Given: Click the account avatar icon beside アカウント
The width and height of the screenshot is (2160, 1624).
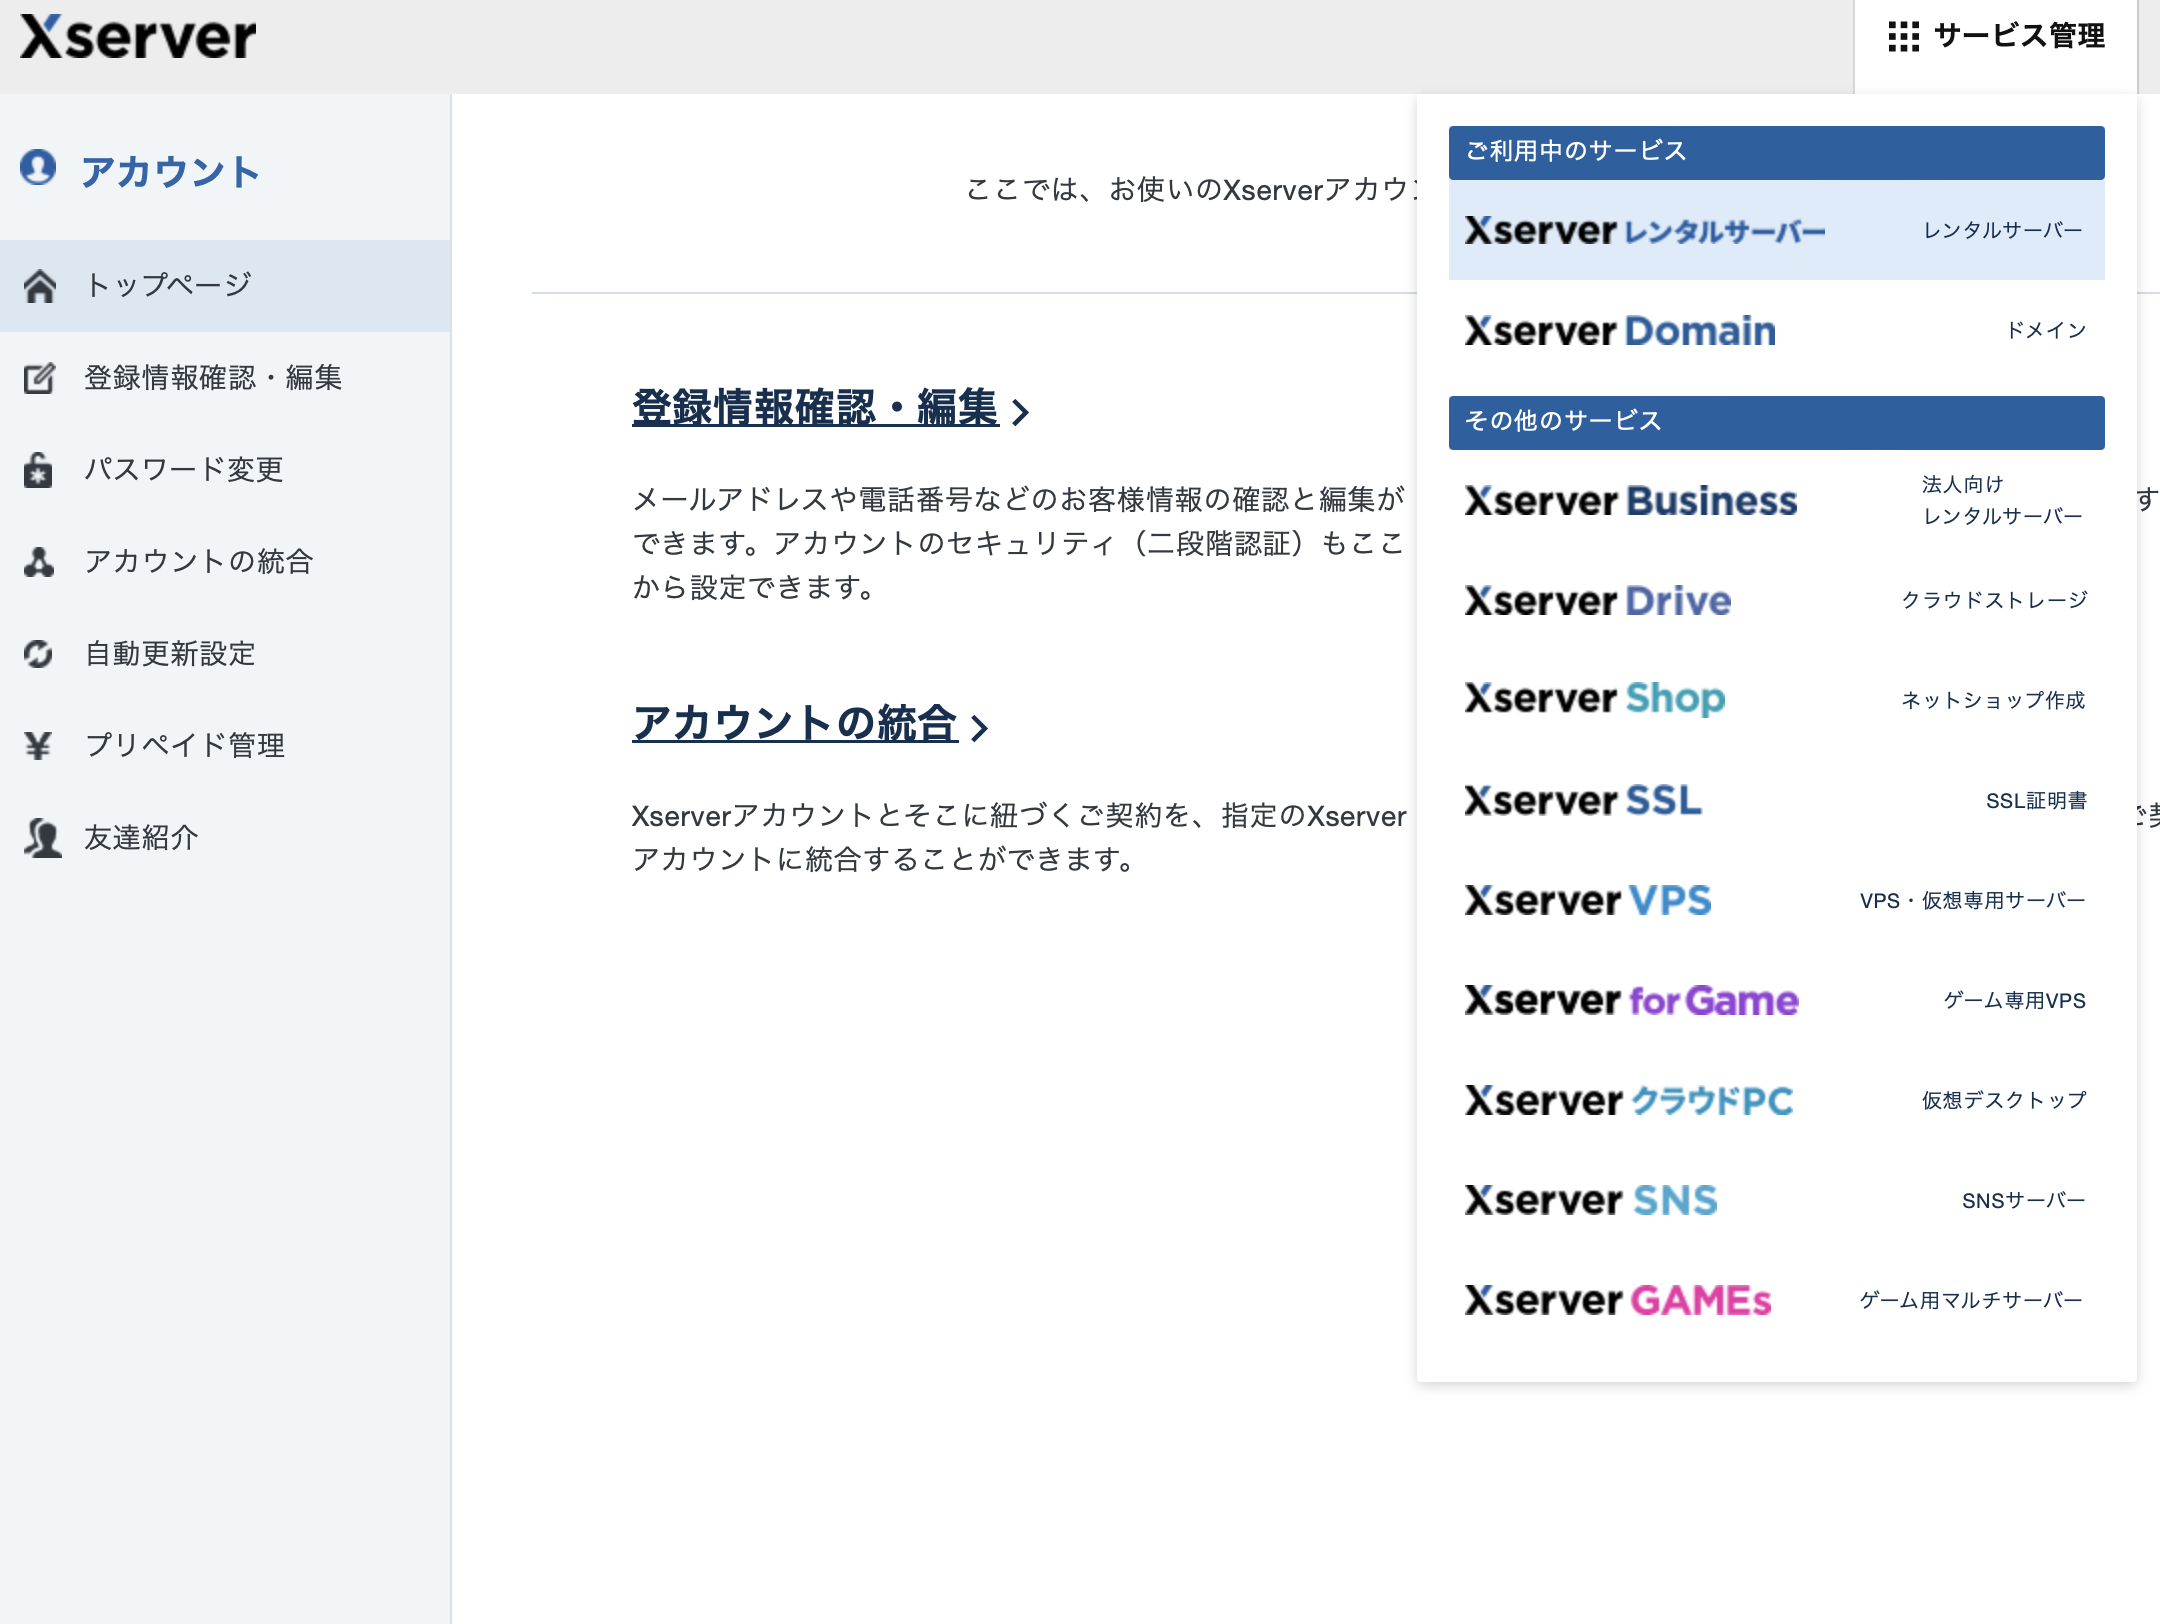Looking at the screenshot, I should coord(38,168).
